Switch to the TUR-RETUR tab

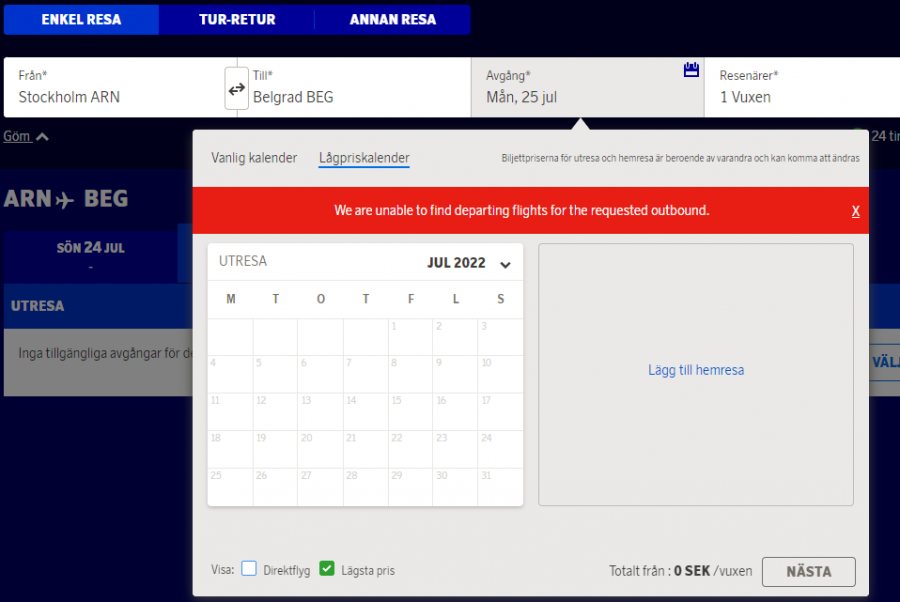(237, 20)
